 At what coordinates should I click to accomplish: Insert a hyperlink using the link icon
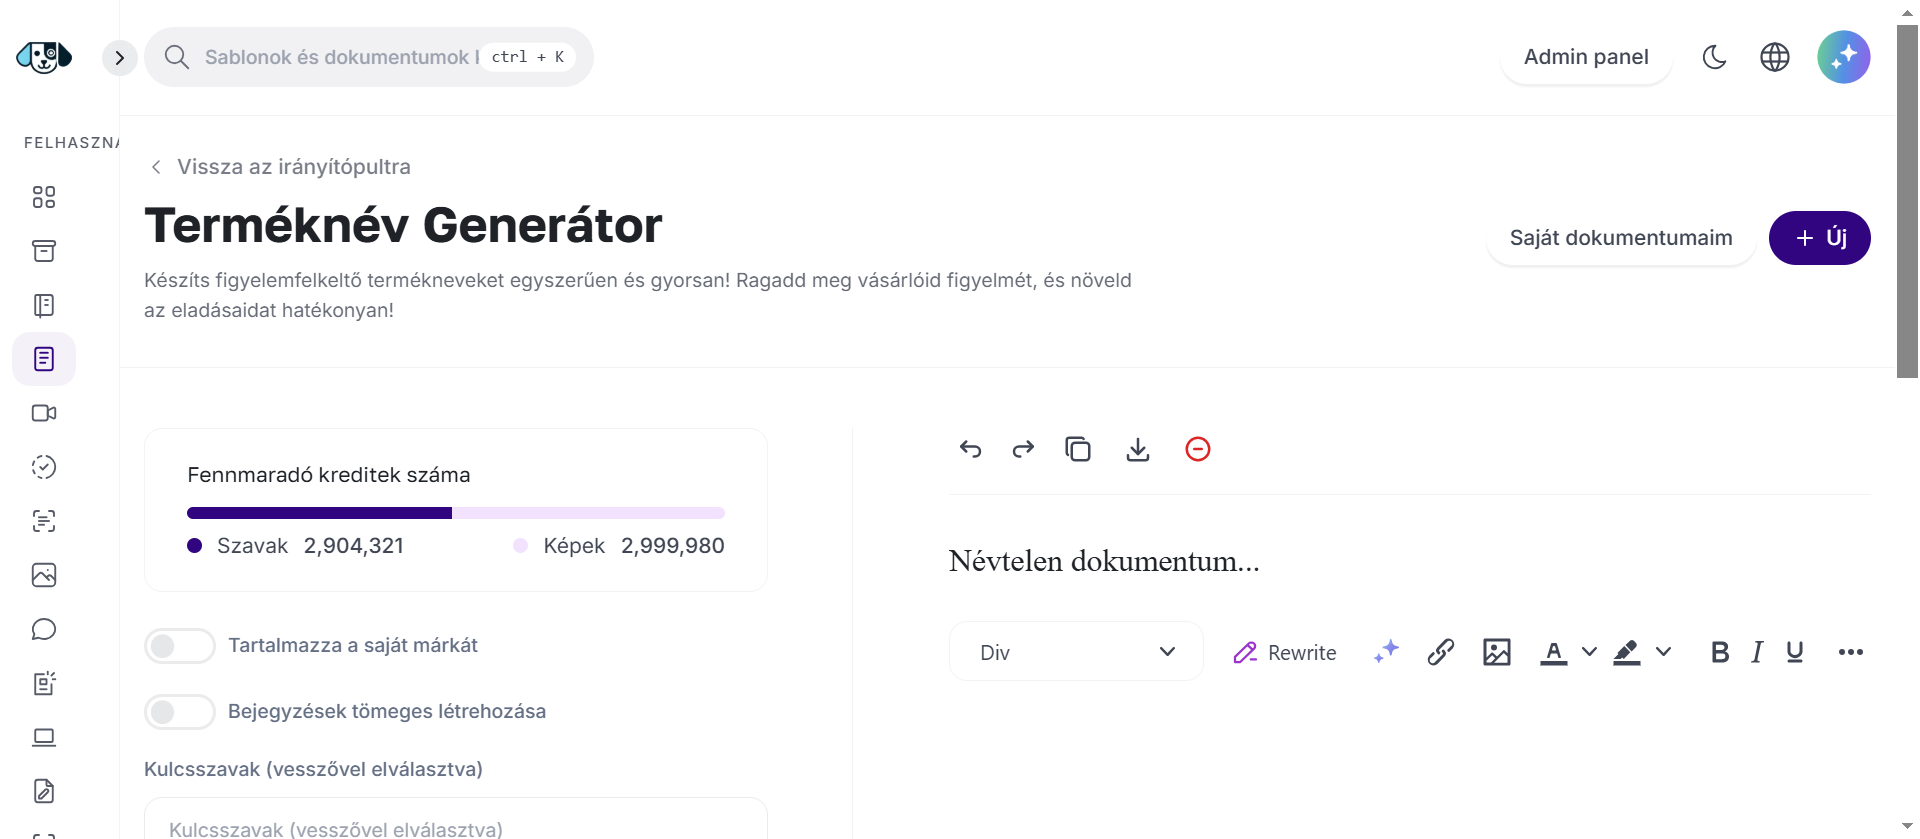click(1441, 651)
